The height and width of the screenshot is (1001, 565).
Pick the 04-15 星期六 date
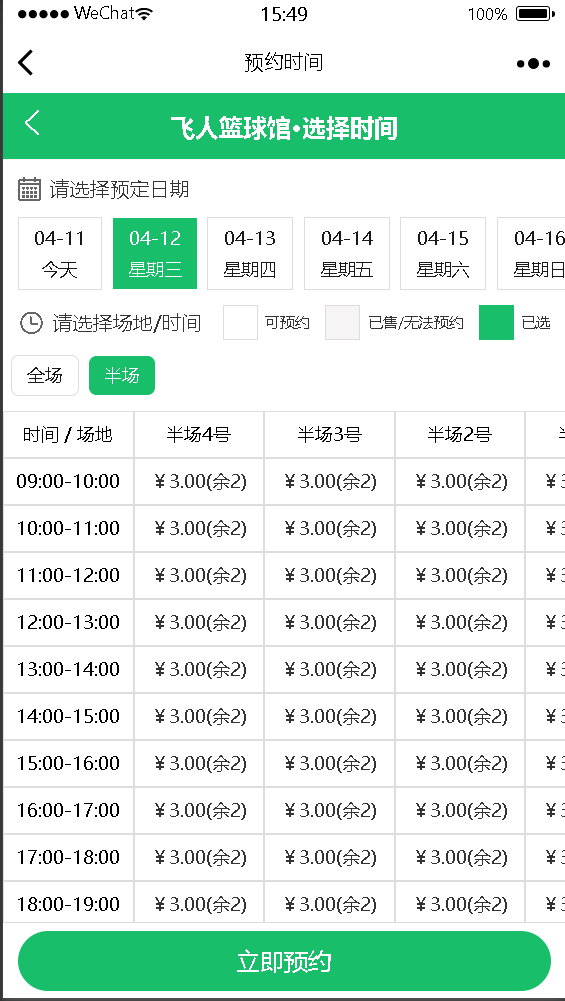click(x=443, y=253)
